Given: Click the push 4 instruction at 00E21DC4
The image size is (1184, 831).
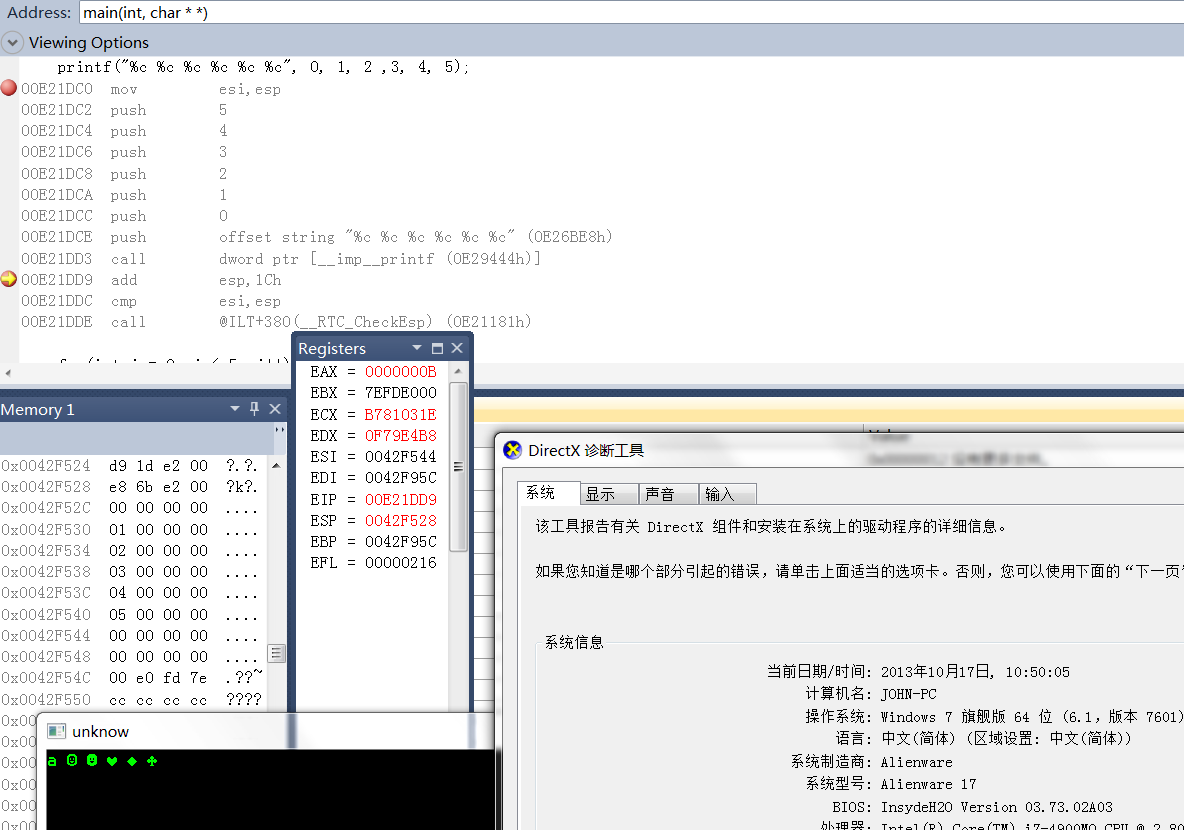Looking at the screenshot, I should click(x=125, y=131).
